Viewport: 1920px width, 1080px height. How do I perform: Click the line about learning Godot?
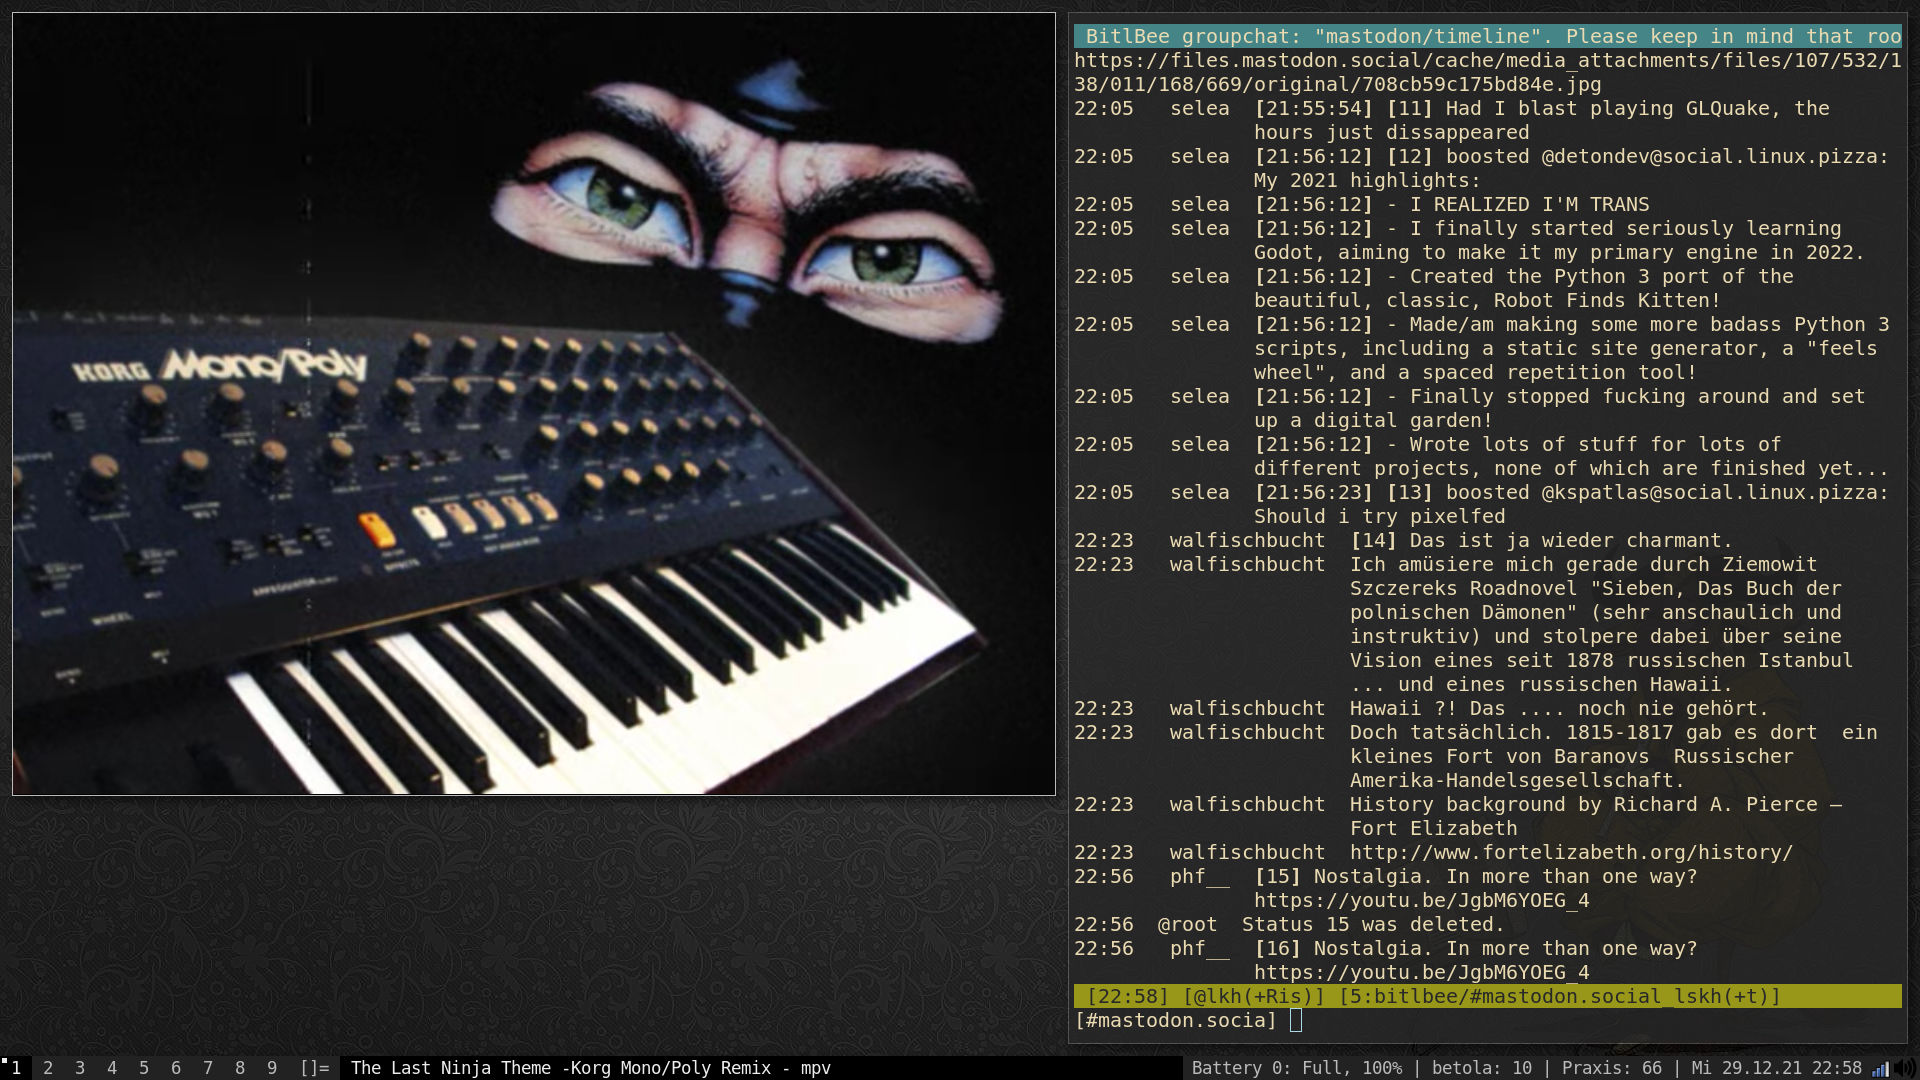[1560, 240]
